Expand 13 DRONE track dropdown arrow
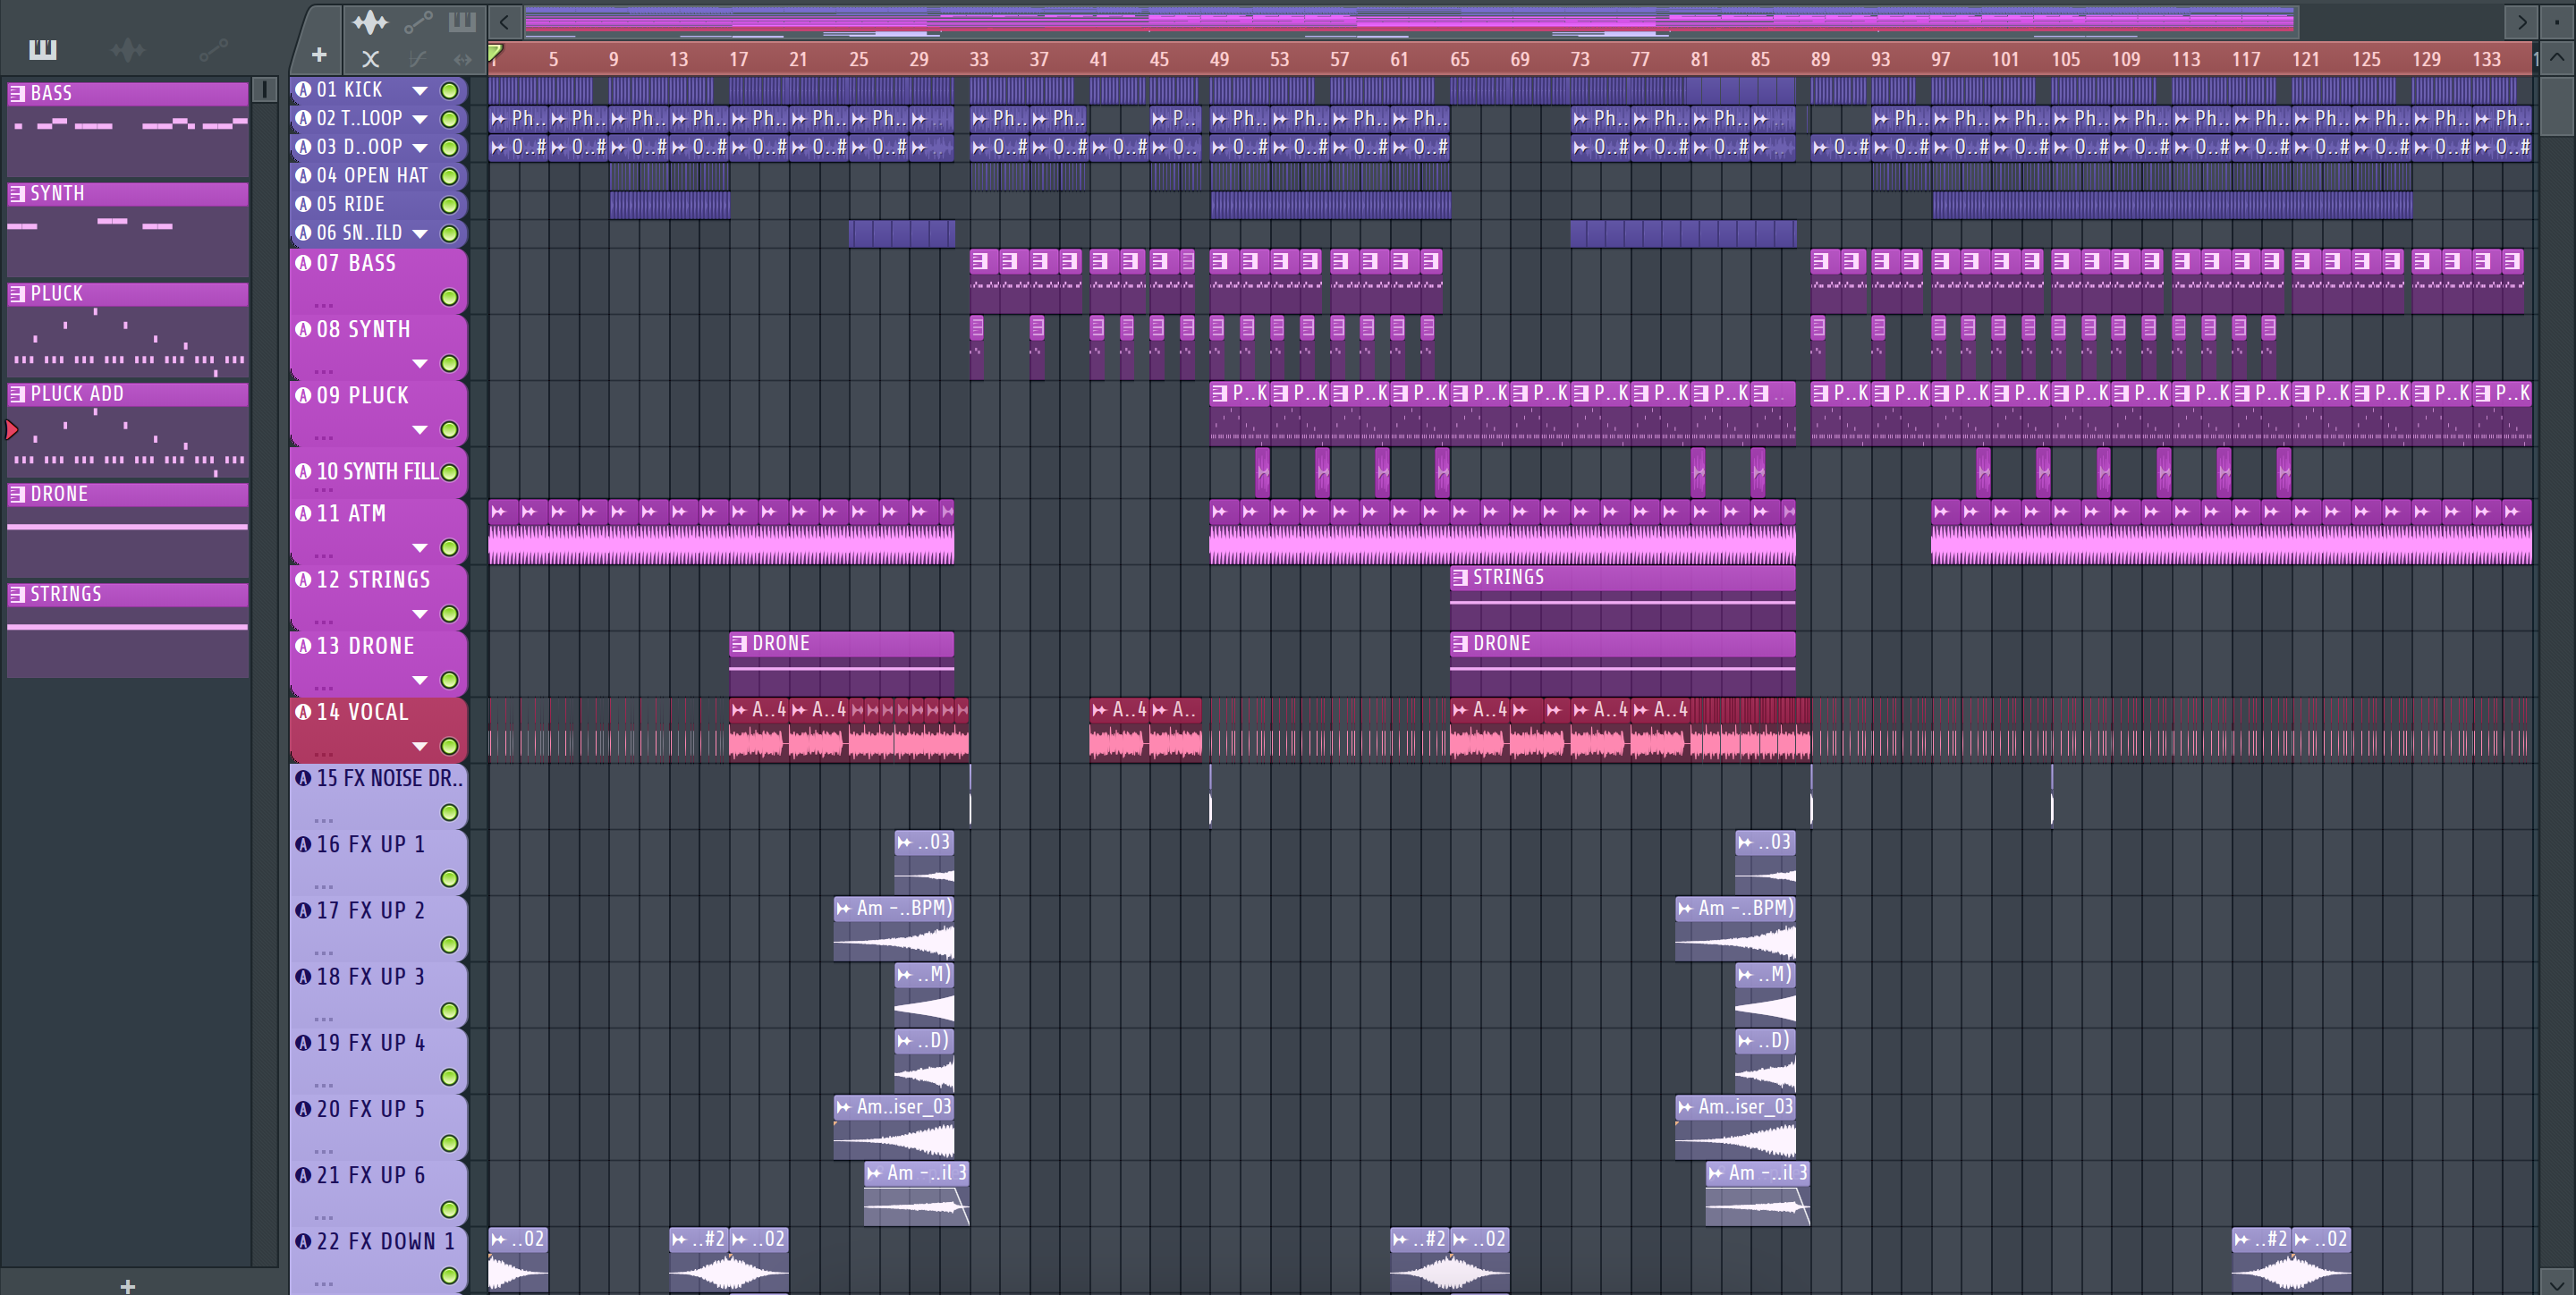The image size is (2576, 1295). point(421,680)
